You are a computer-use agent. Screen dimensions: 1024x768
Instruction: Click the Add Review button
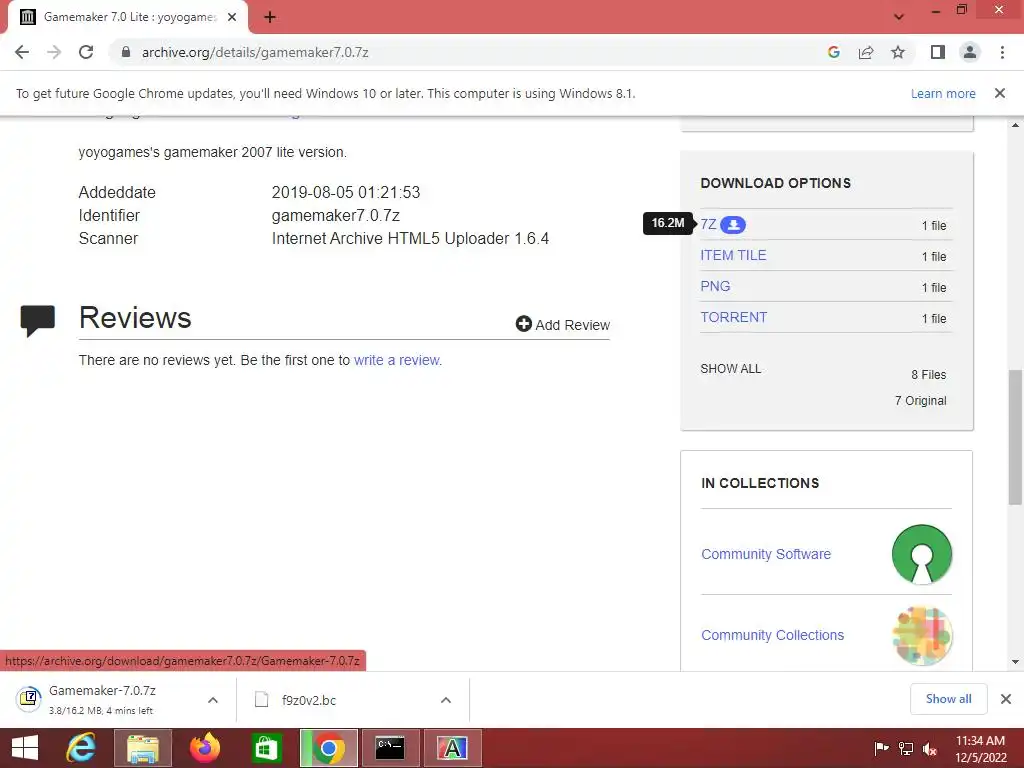[x=562, y=325]
